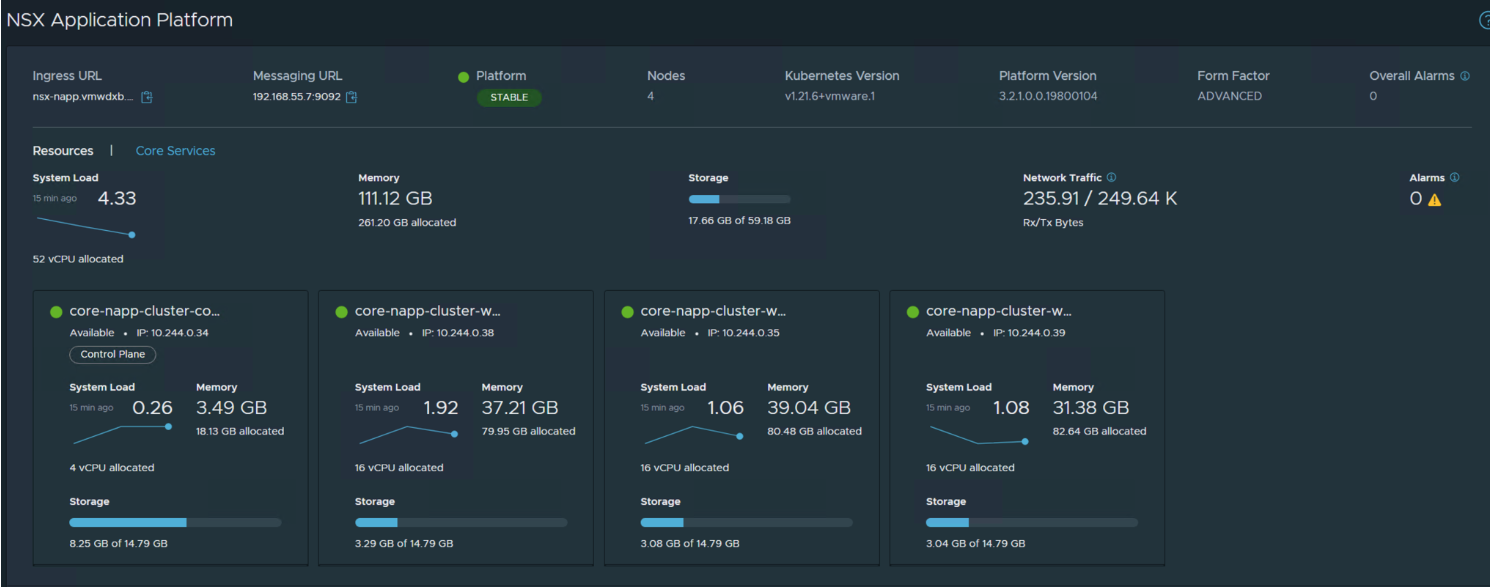Click the 82.64 GB allocated text
The width and height of the screenshot is (1490, 588).
click(x=1100, y=432)
